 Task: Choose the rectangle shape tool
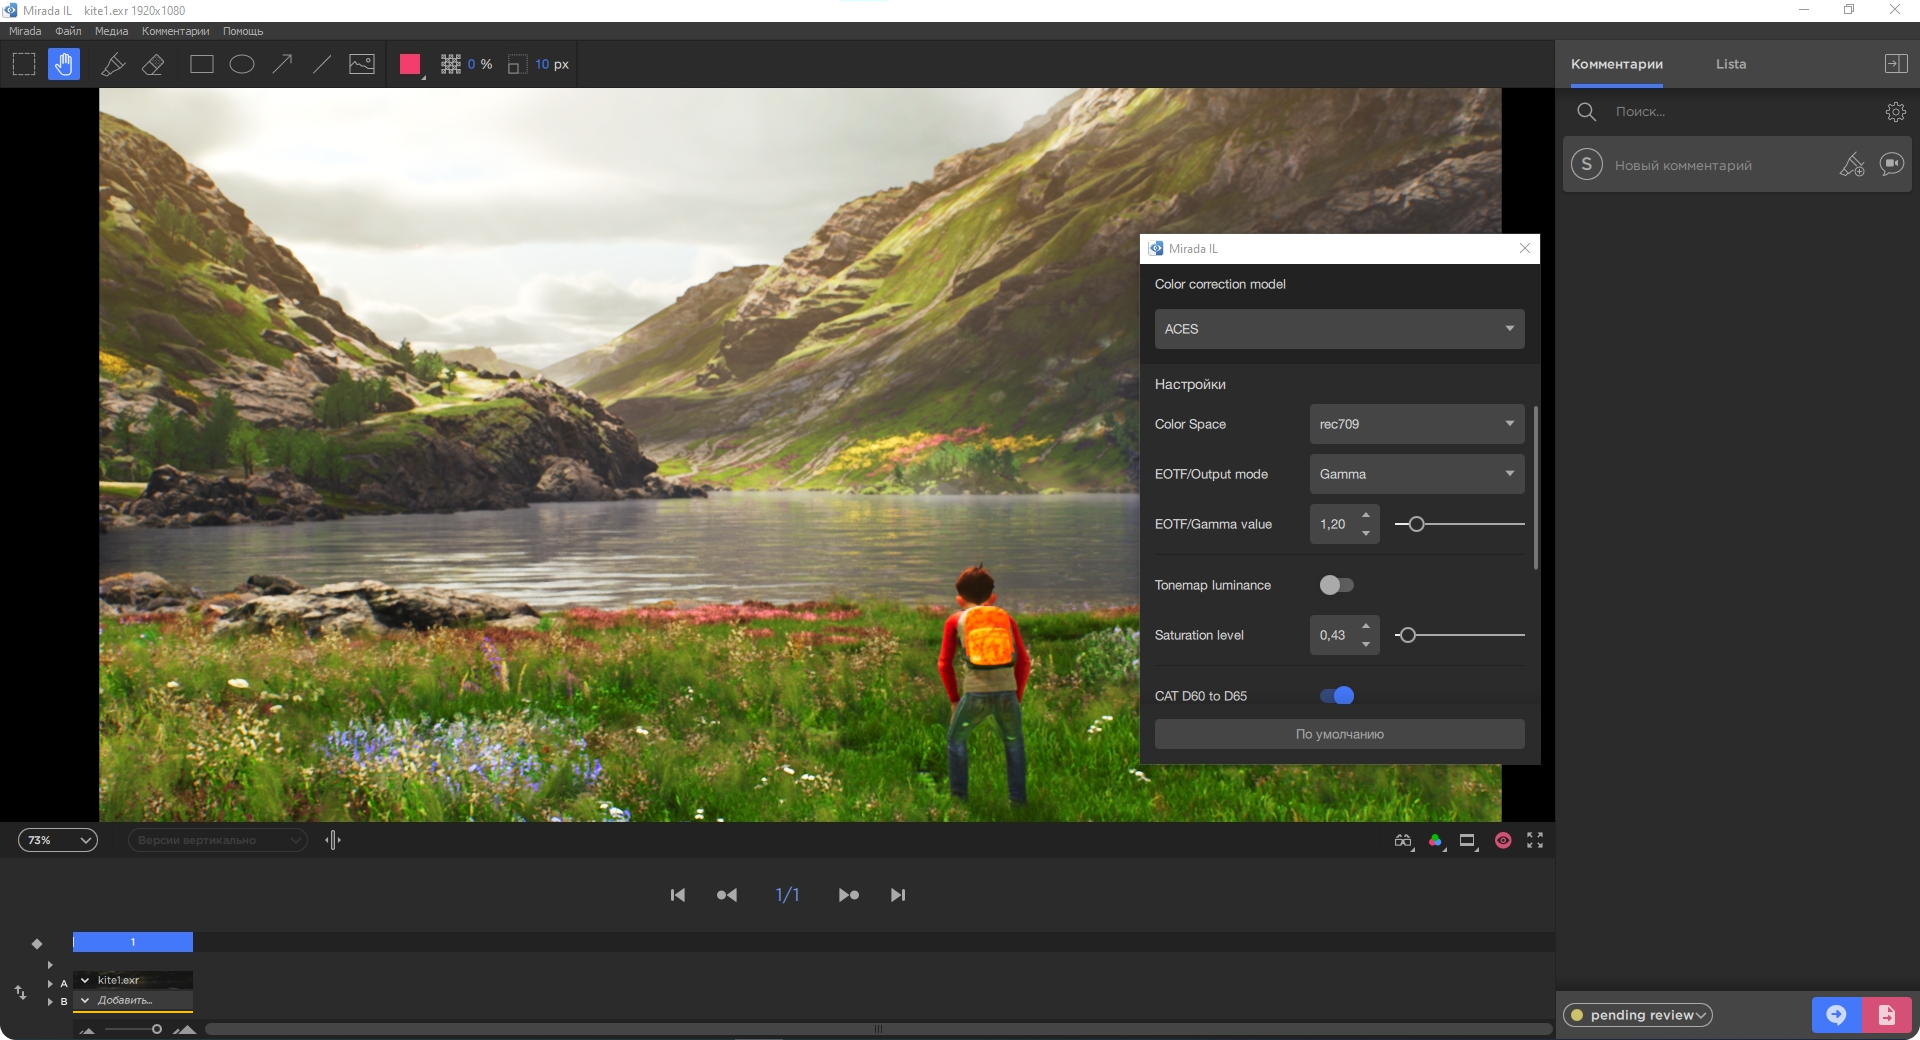[202, 64]
